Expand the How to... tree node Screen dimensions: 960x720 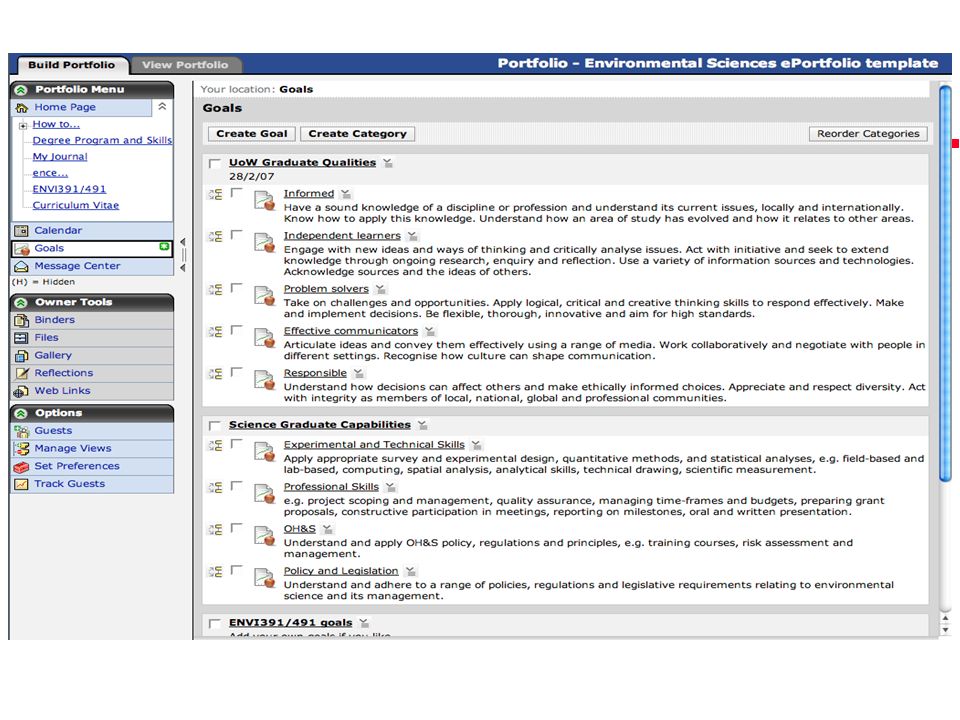pos(23,126)
